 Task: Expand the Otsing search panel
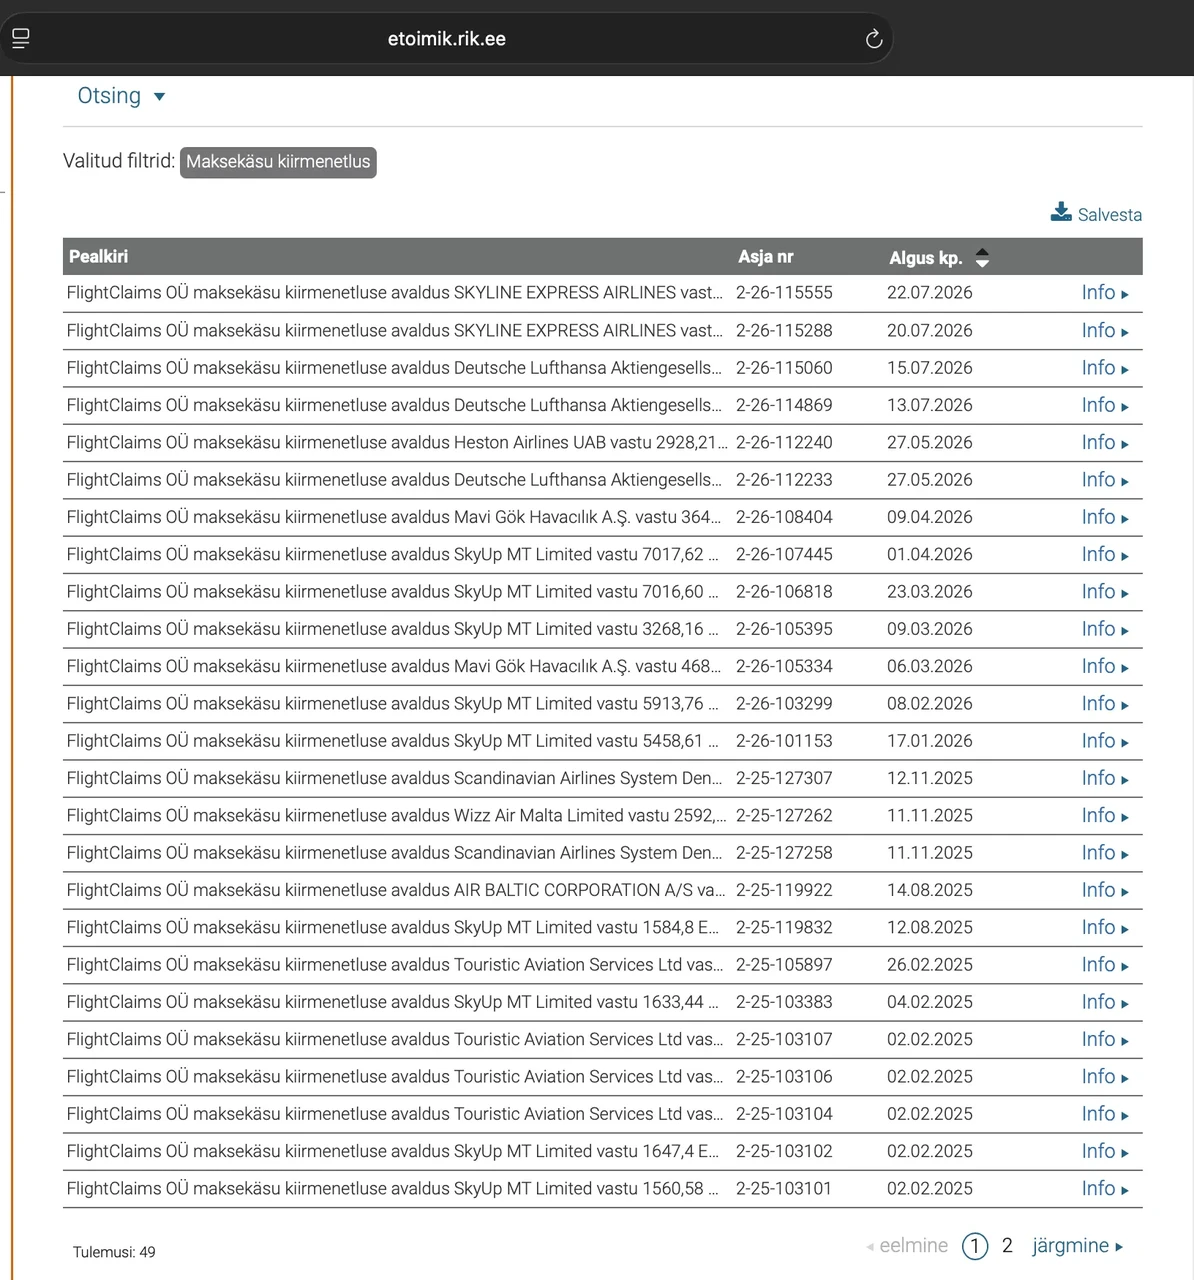pos(121,96)
